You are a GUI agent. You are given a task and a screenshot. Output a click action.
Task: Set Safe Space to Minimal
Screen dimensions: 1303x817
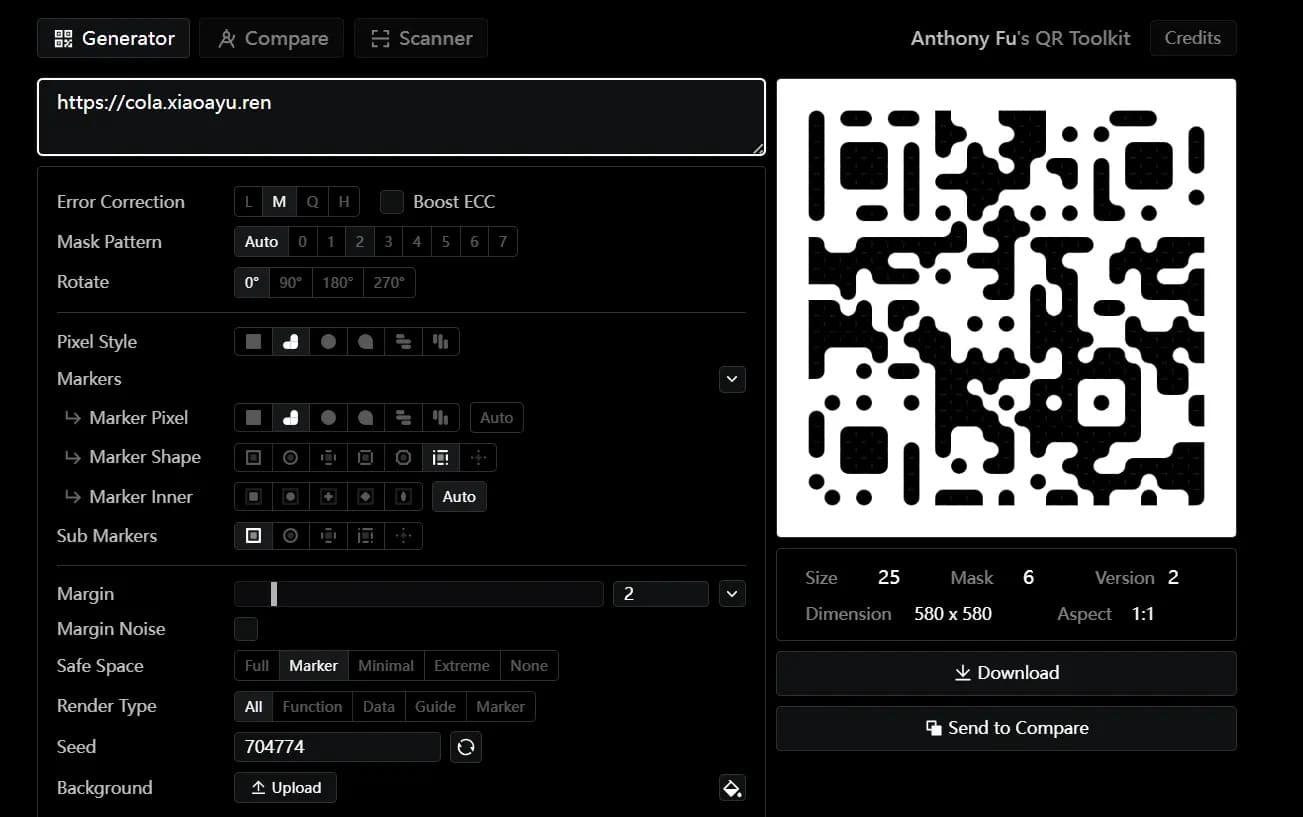pos(386,666)
